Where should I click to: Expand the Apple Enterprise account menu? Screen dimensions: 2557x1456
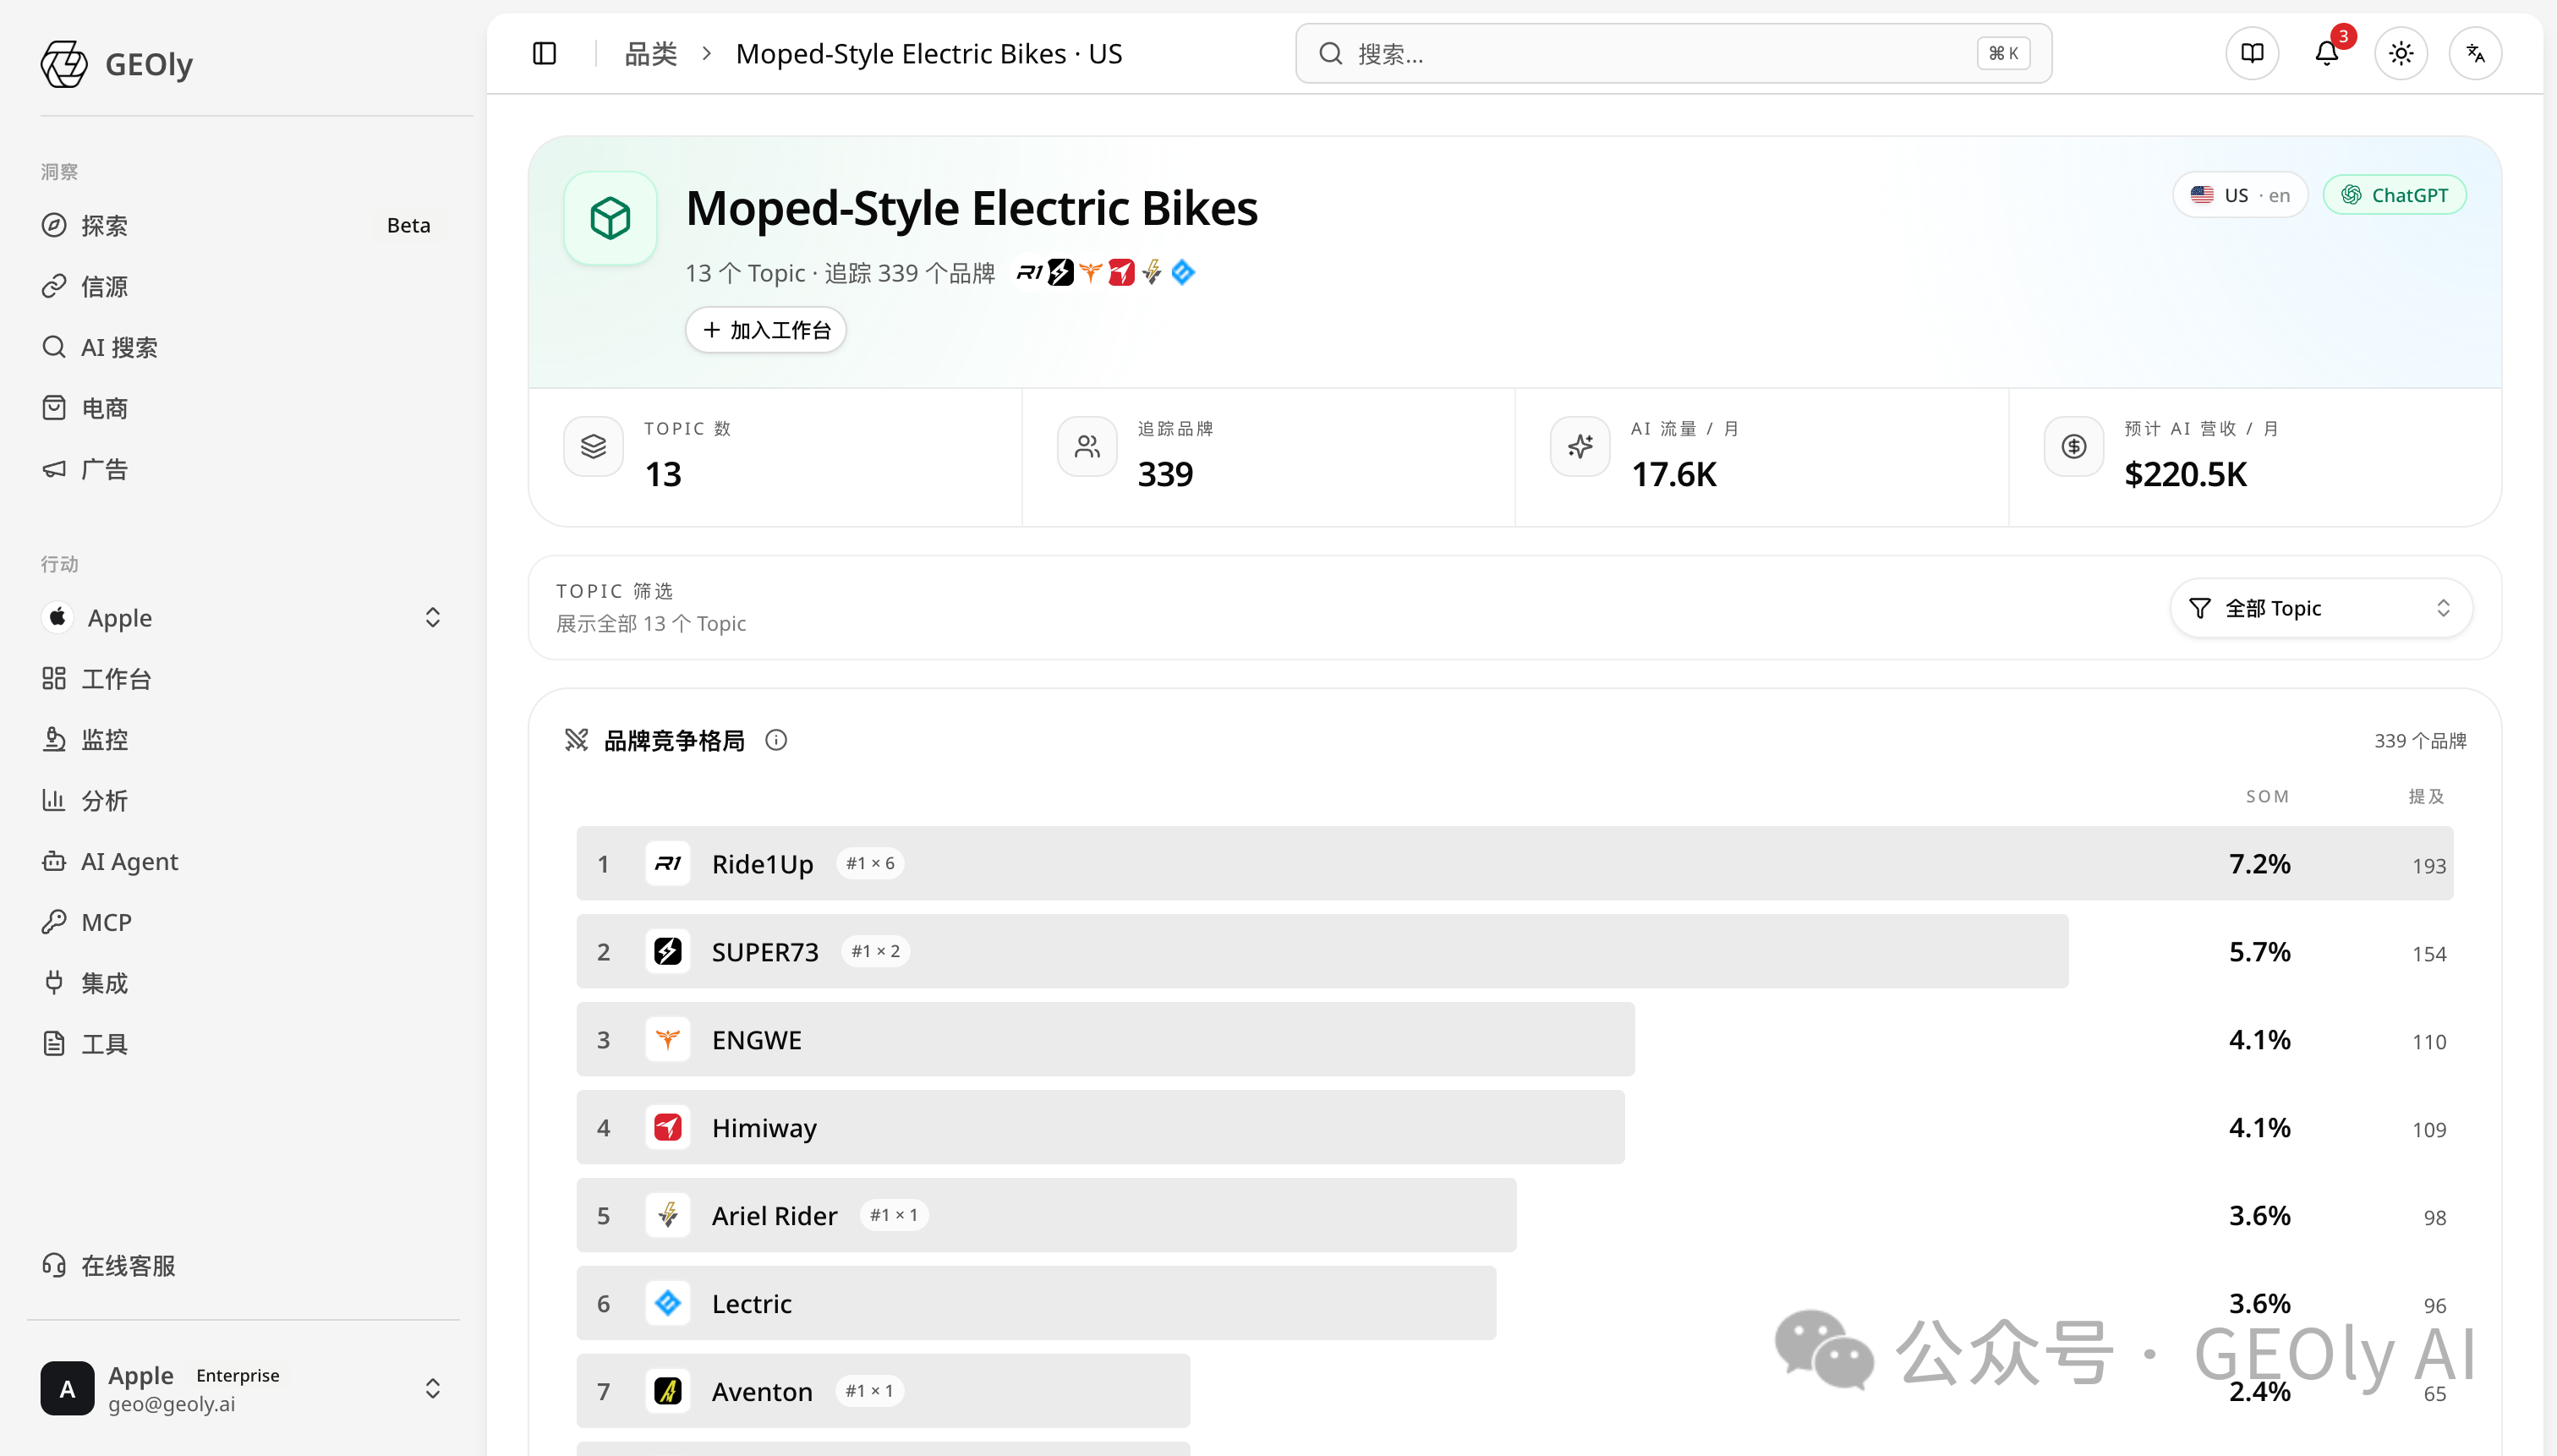tap(241, 1388)
